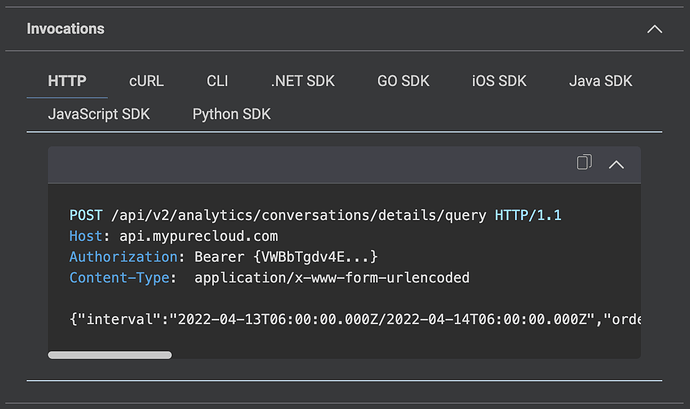Switch to the cURL tab
This screenshot has height=409, width=690.
(x=146, y=81)
